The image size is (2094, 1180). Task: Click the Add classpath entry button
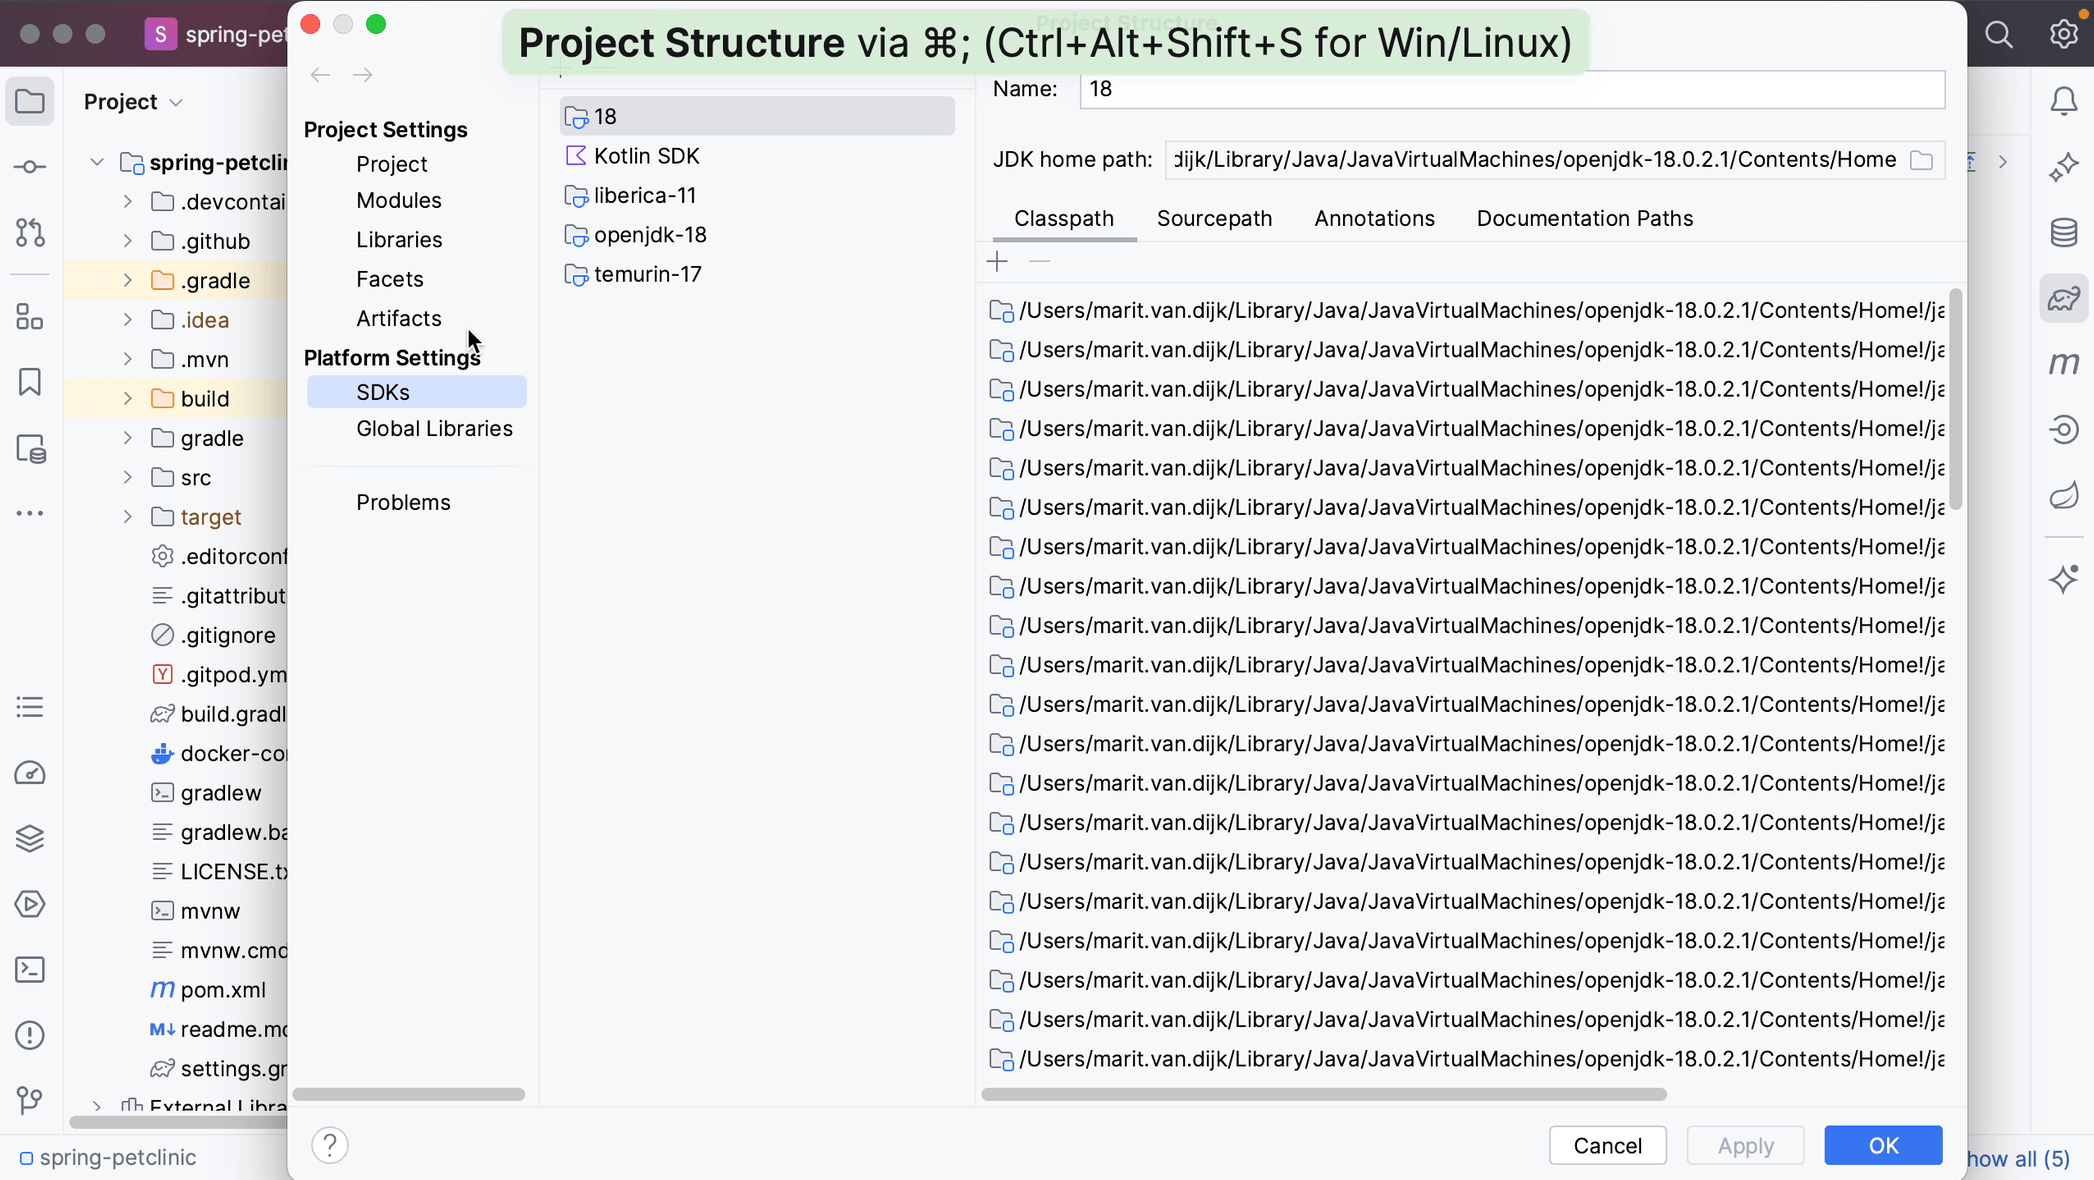998,263
